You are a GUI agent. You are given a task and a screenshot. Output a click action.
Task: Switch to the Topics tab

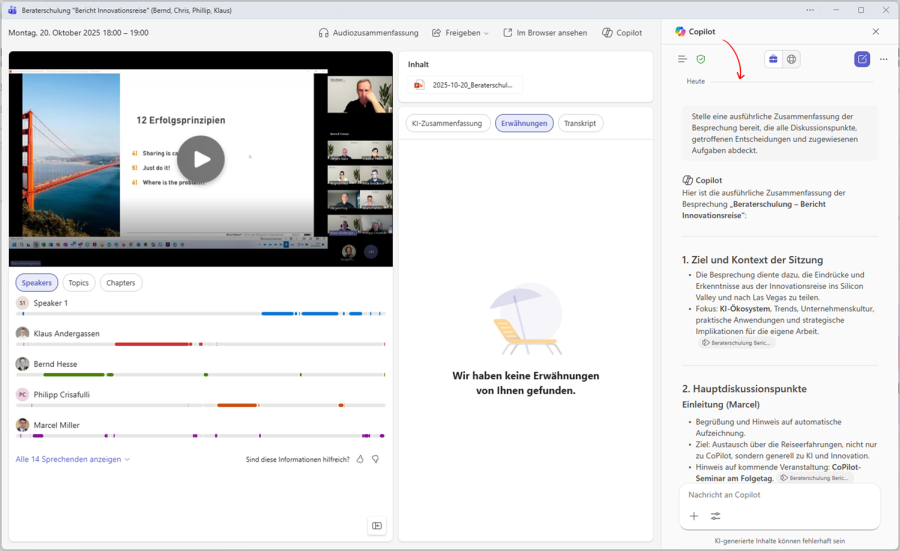(79, 282)
